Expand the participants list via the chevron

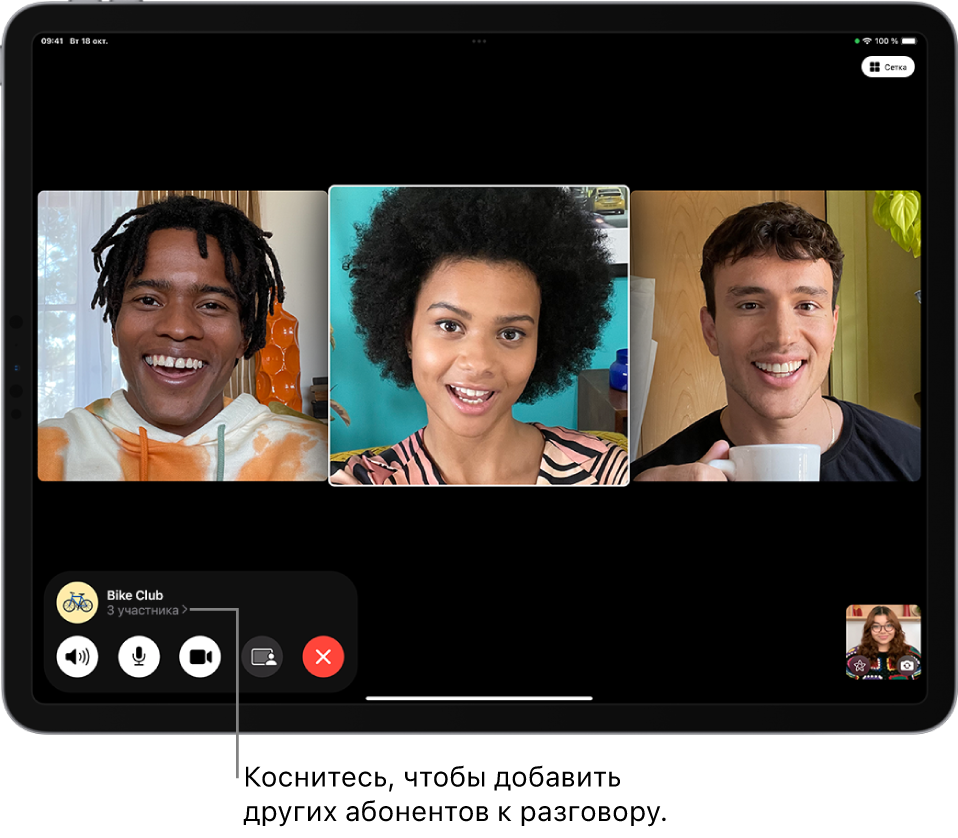click(x=185, y=609)
